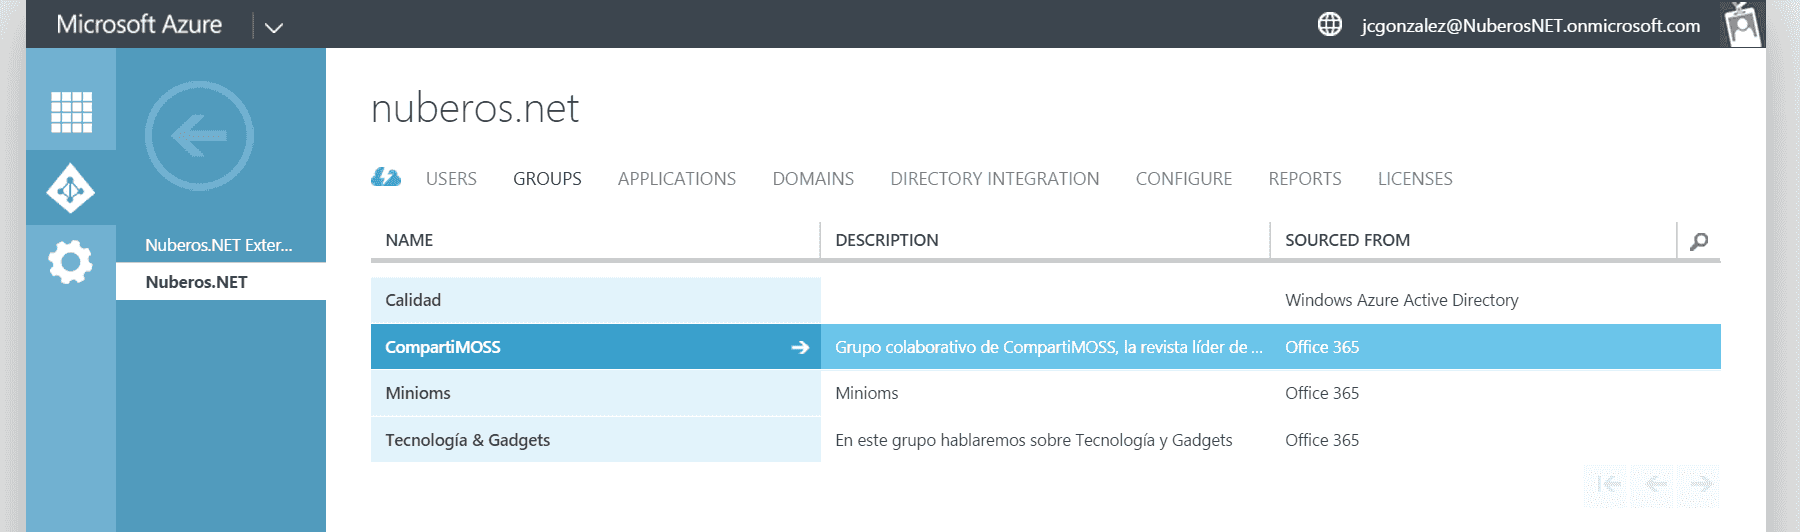The width and height of the screenshot is (1800, 532).
Task: Select the Tecnología & Gadgets group
Action: [468, 440]
